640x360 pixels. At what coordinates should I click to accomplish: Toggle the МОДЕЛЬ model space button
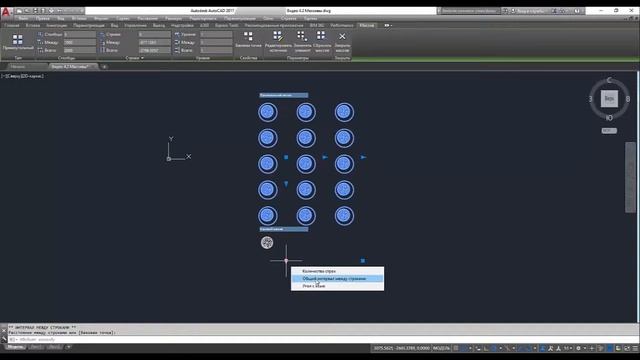coord(441,348)
